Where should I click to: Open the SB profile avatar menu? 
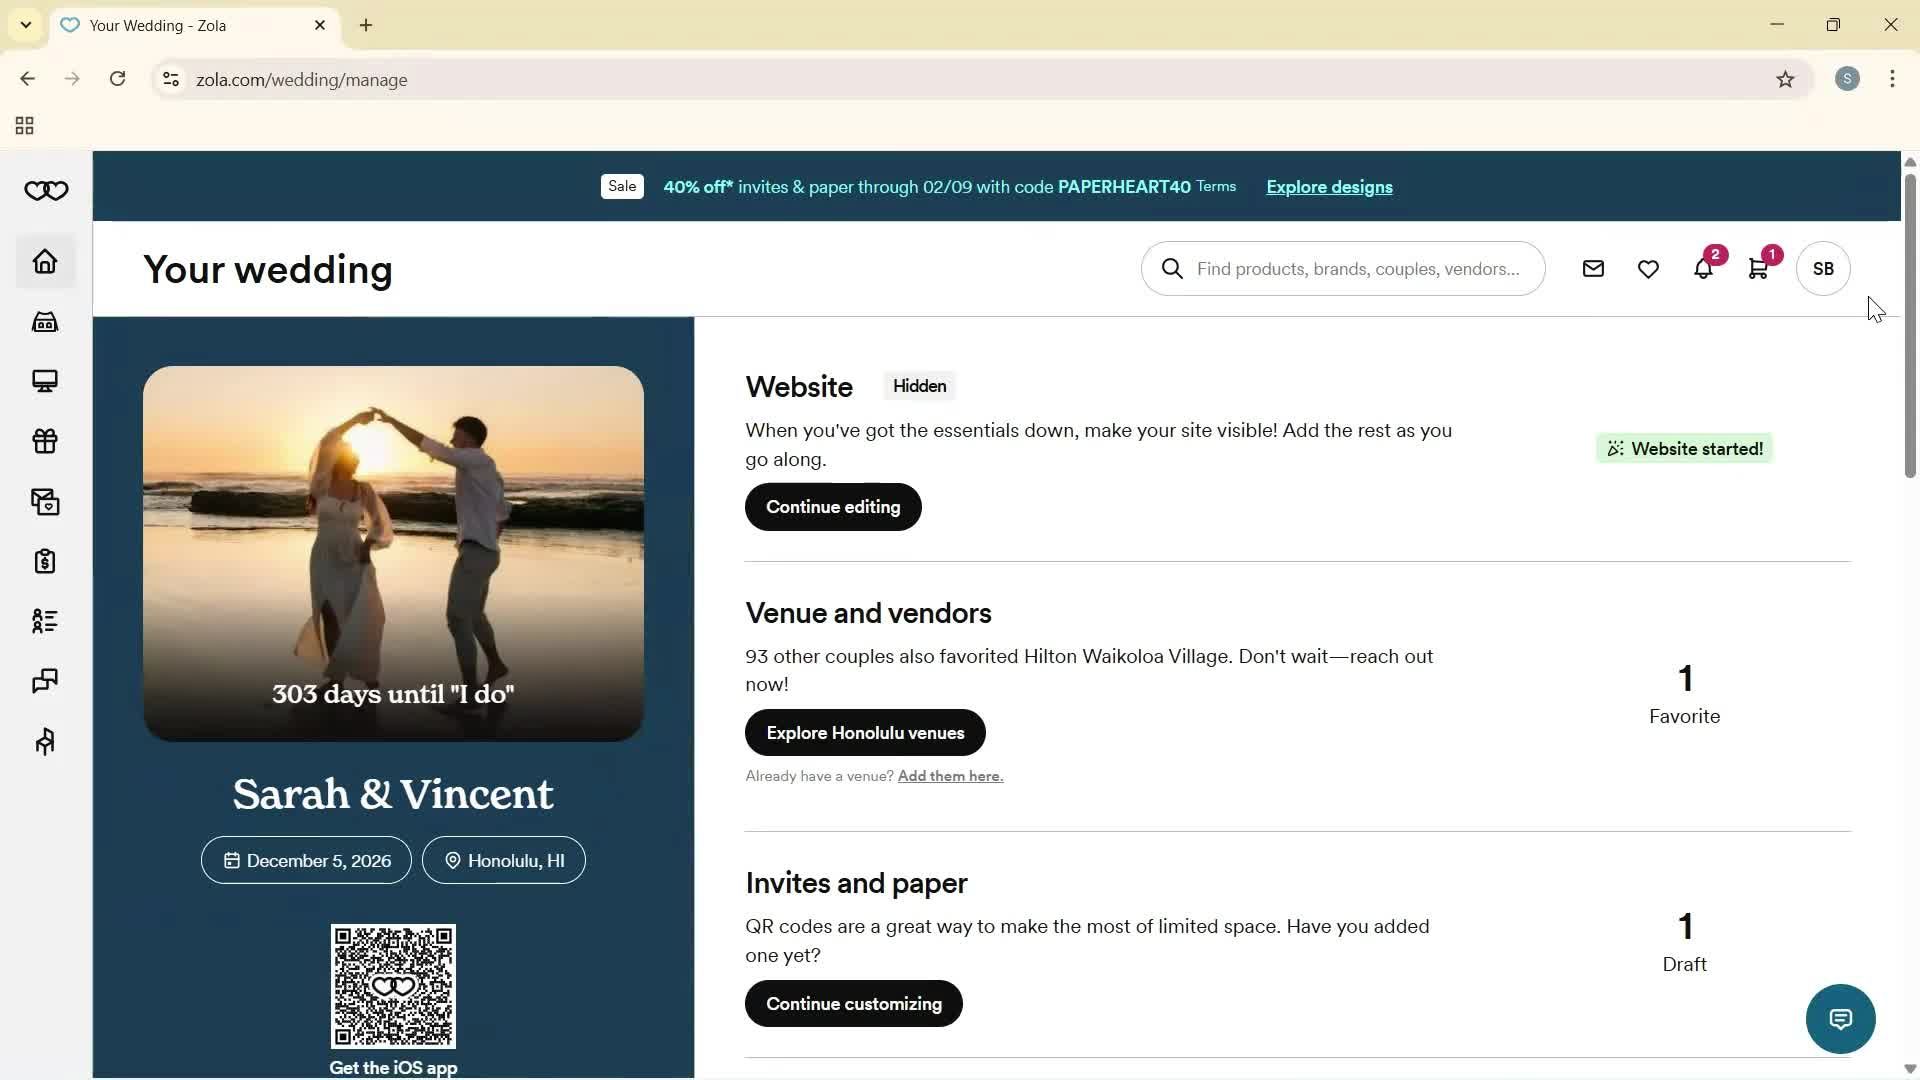point(1822,268)
